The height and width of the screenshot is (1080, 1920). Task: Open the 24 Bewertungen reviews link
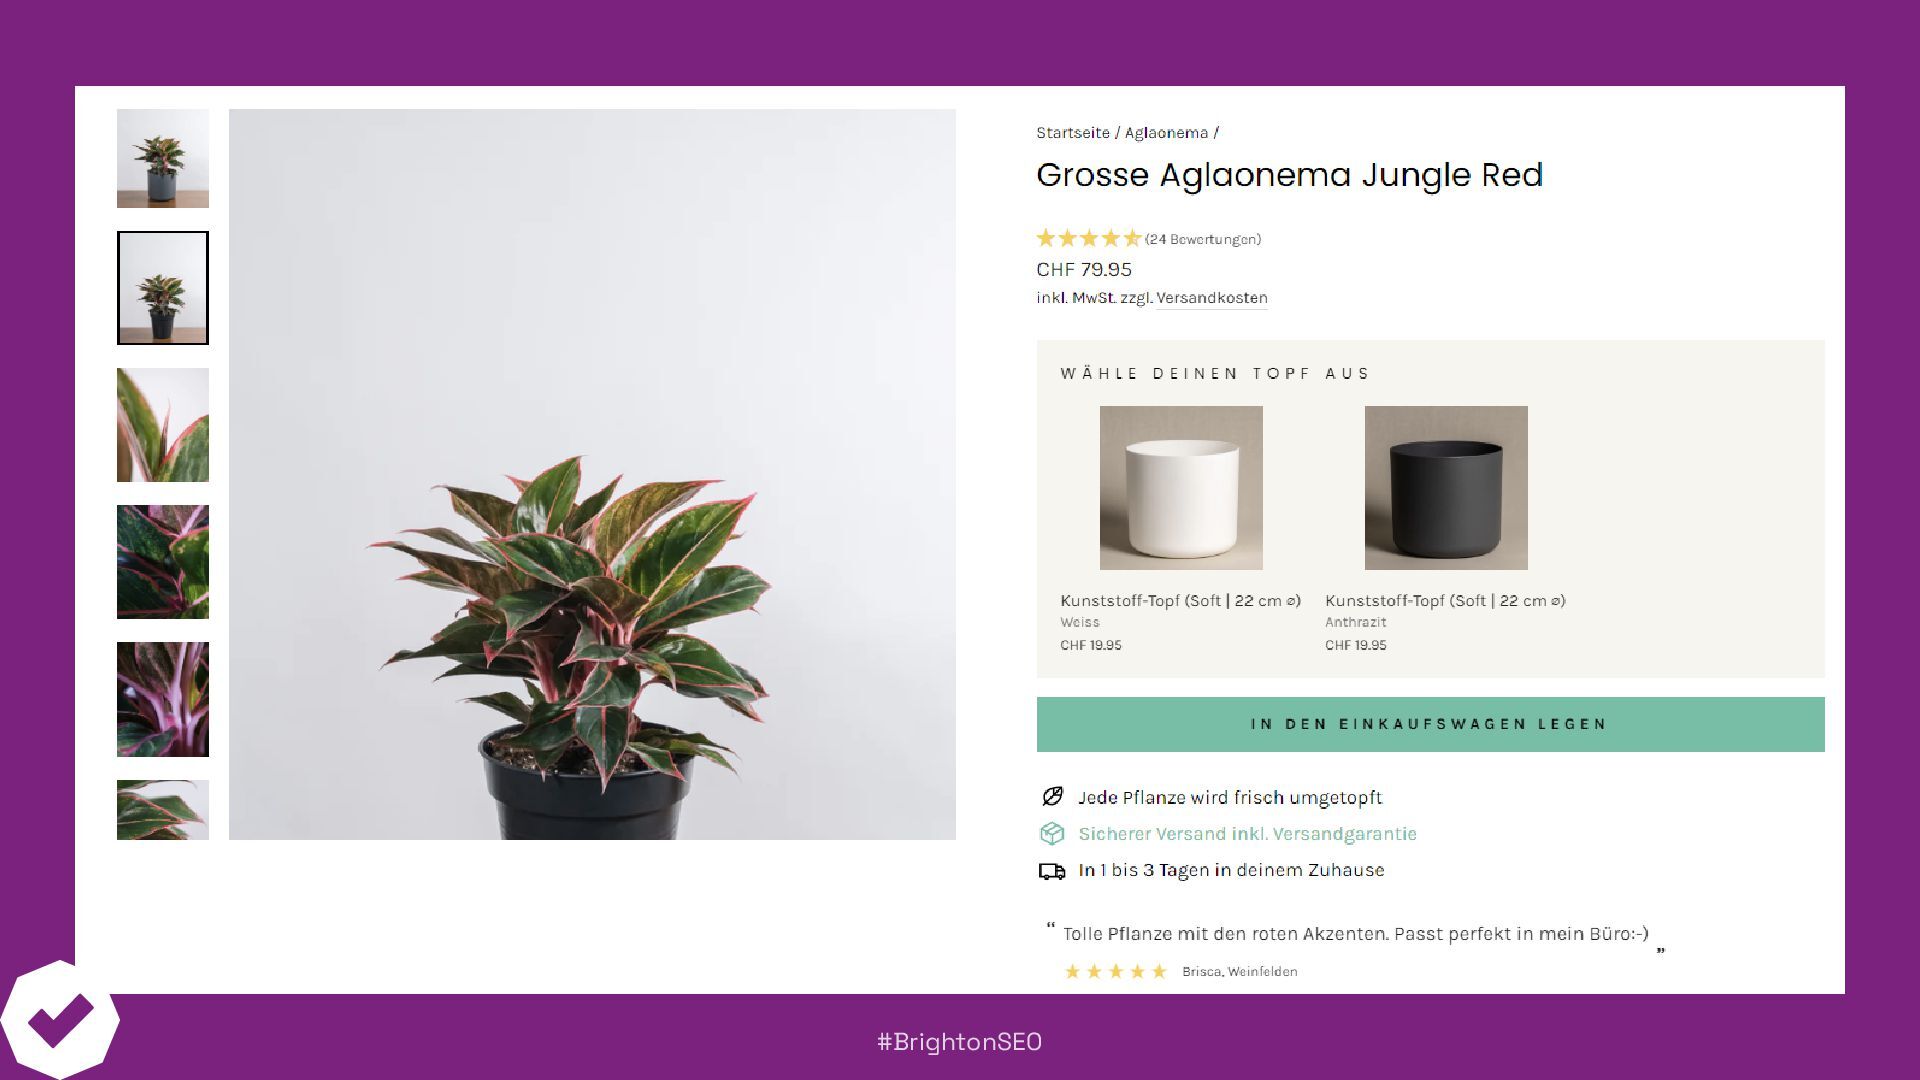point(1203,239)
